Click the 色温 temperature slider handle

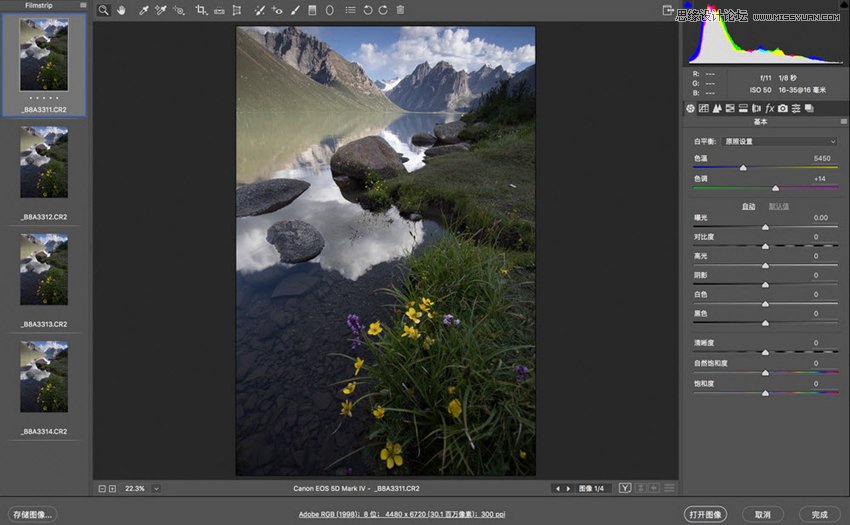pyautogui.click(x=743, y=168)
